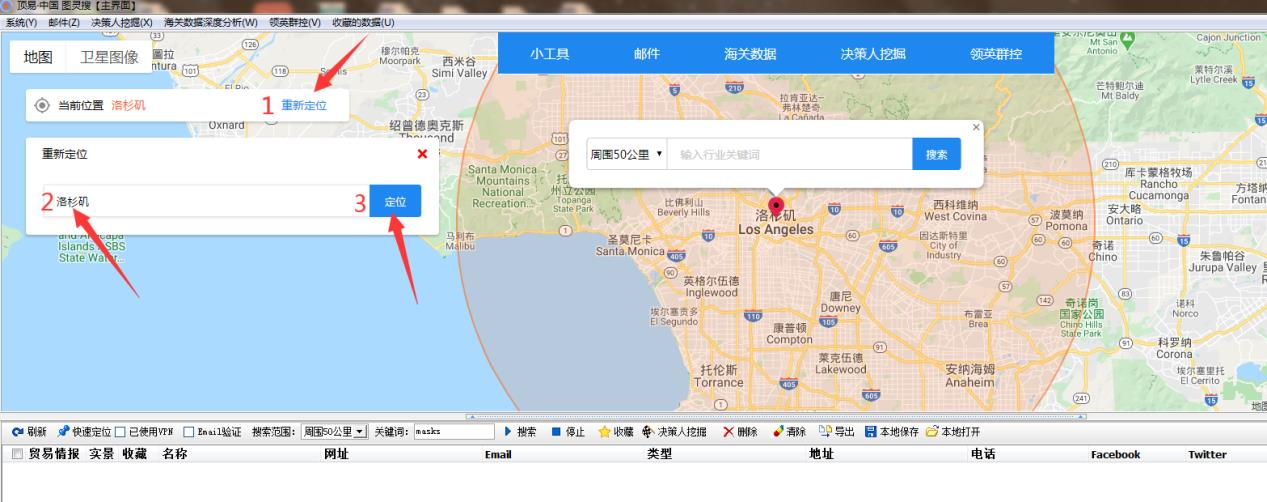Click the 重新定位 link

click(303, 105)
